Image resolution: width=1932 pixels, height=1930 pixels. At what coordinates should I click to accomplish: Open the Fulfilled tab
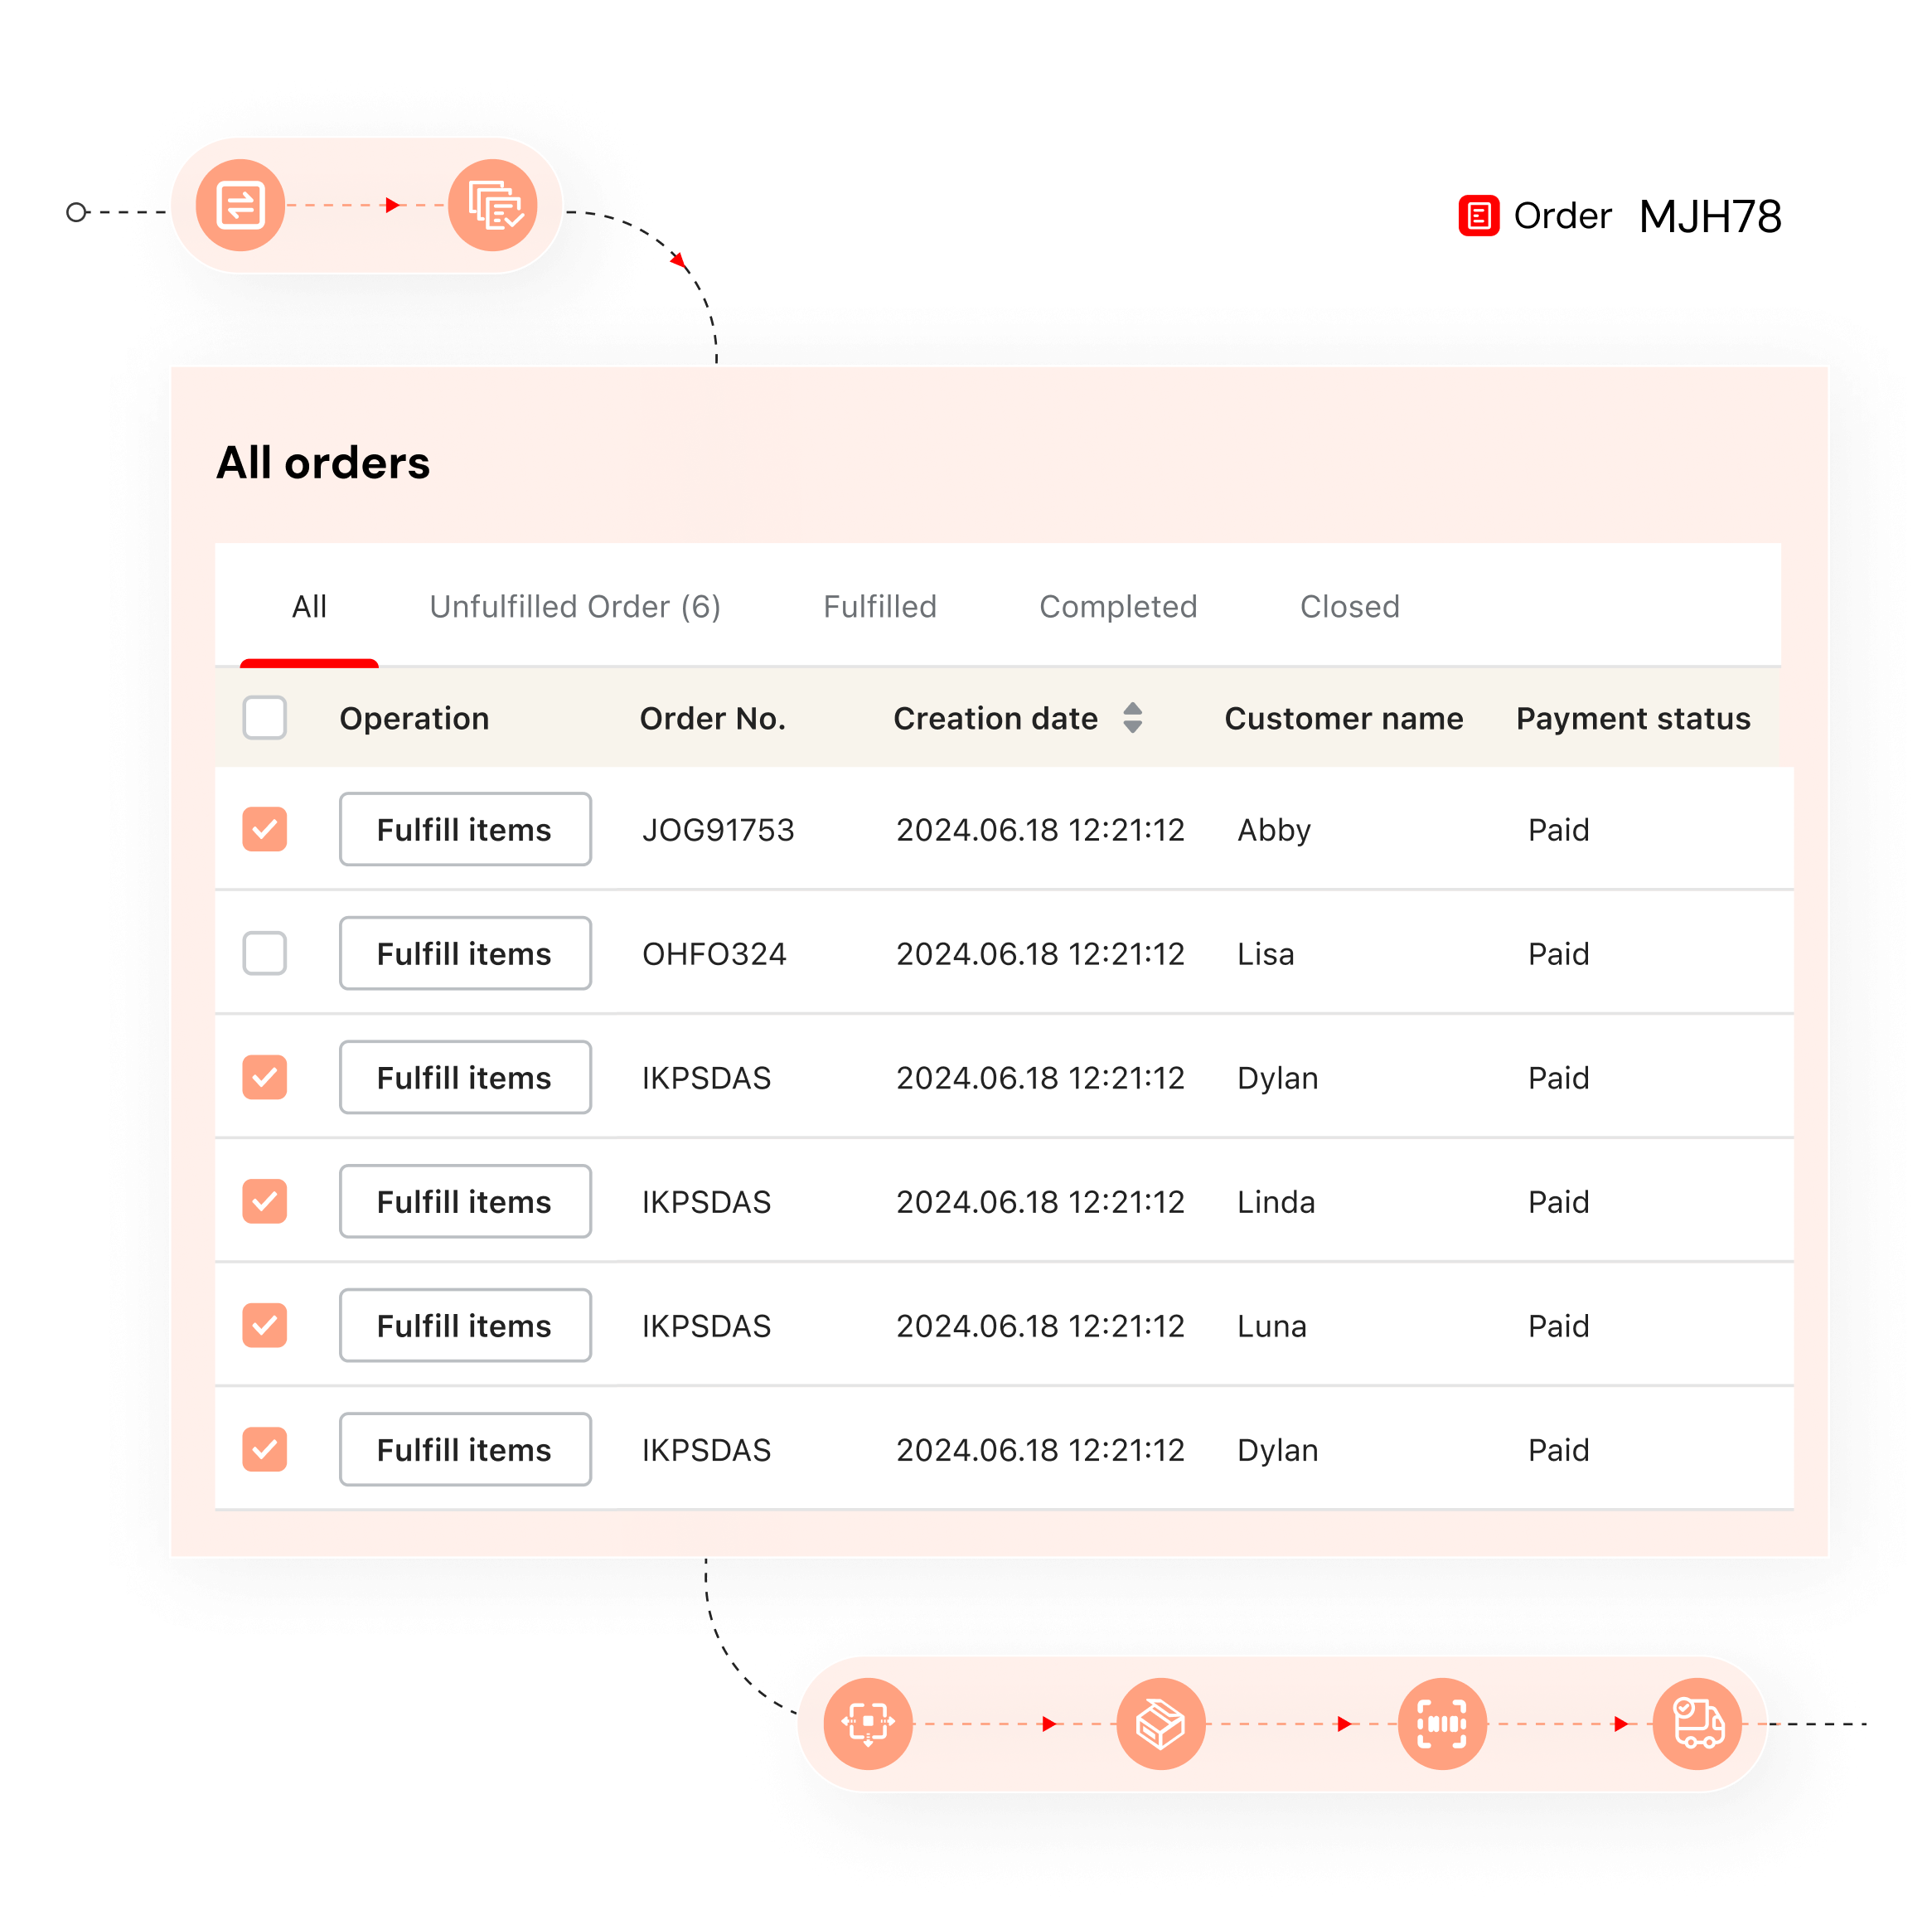pyautogui.click(x=879, y=606)
